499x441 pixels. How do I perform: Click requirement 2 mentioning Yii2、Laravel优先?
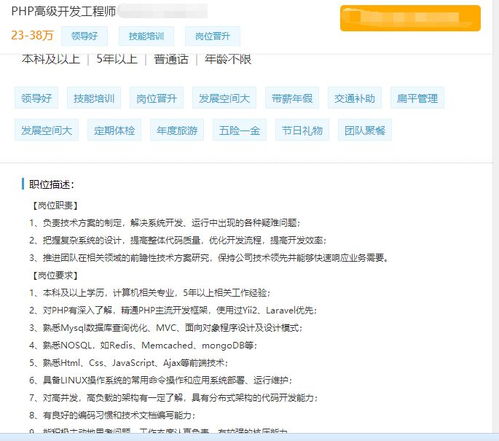173,310
